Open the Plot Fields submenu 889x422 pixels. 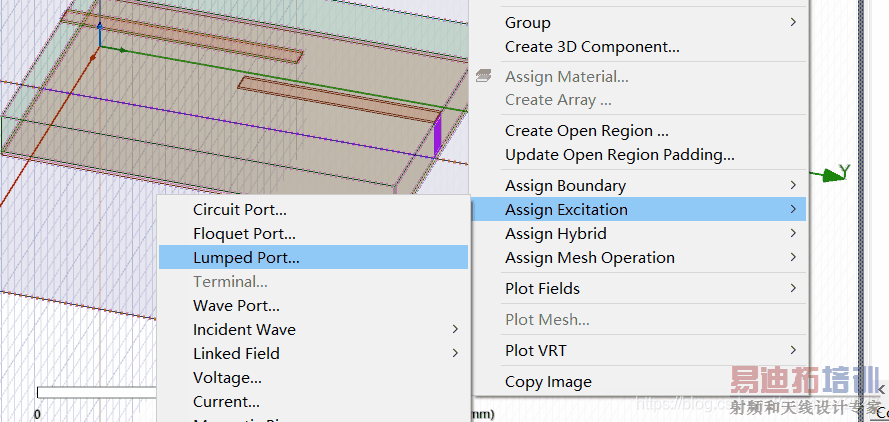click(x=640, y=289)
